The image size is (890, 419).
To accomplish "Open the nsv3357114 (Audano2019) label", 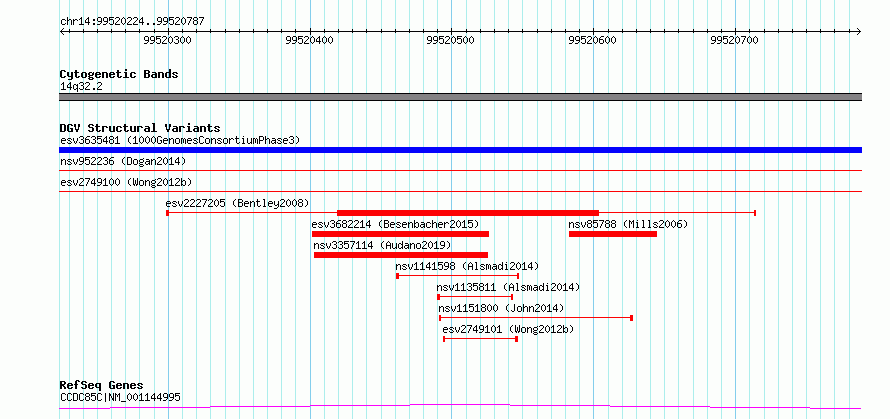I will pos(382,245).
